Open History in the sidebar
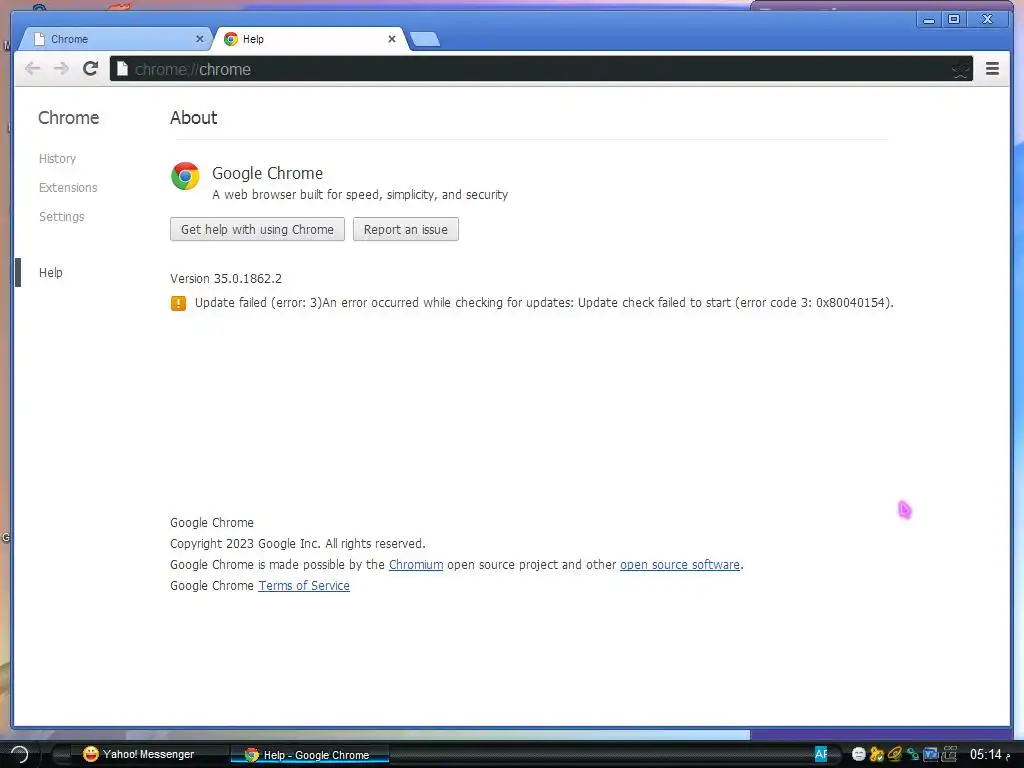 point(57,159)
